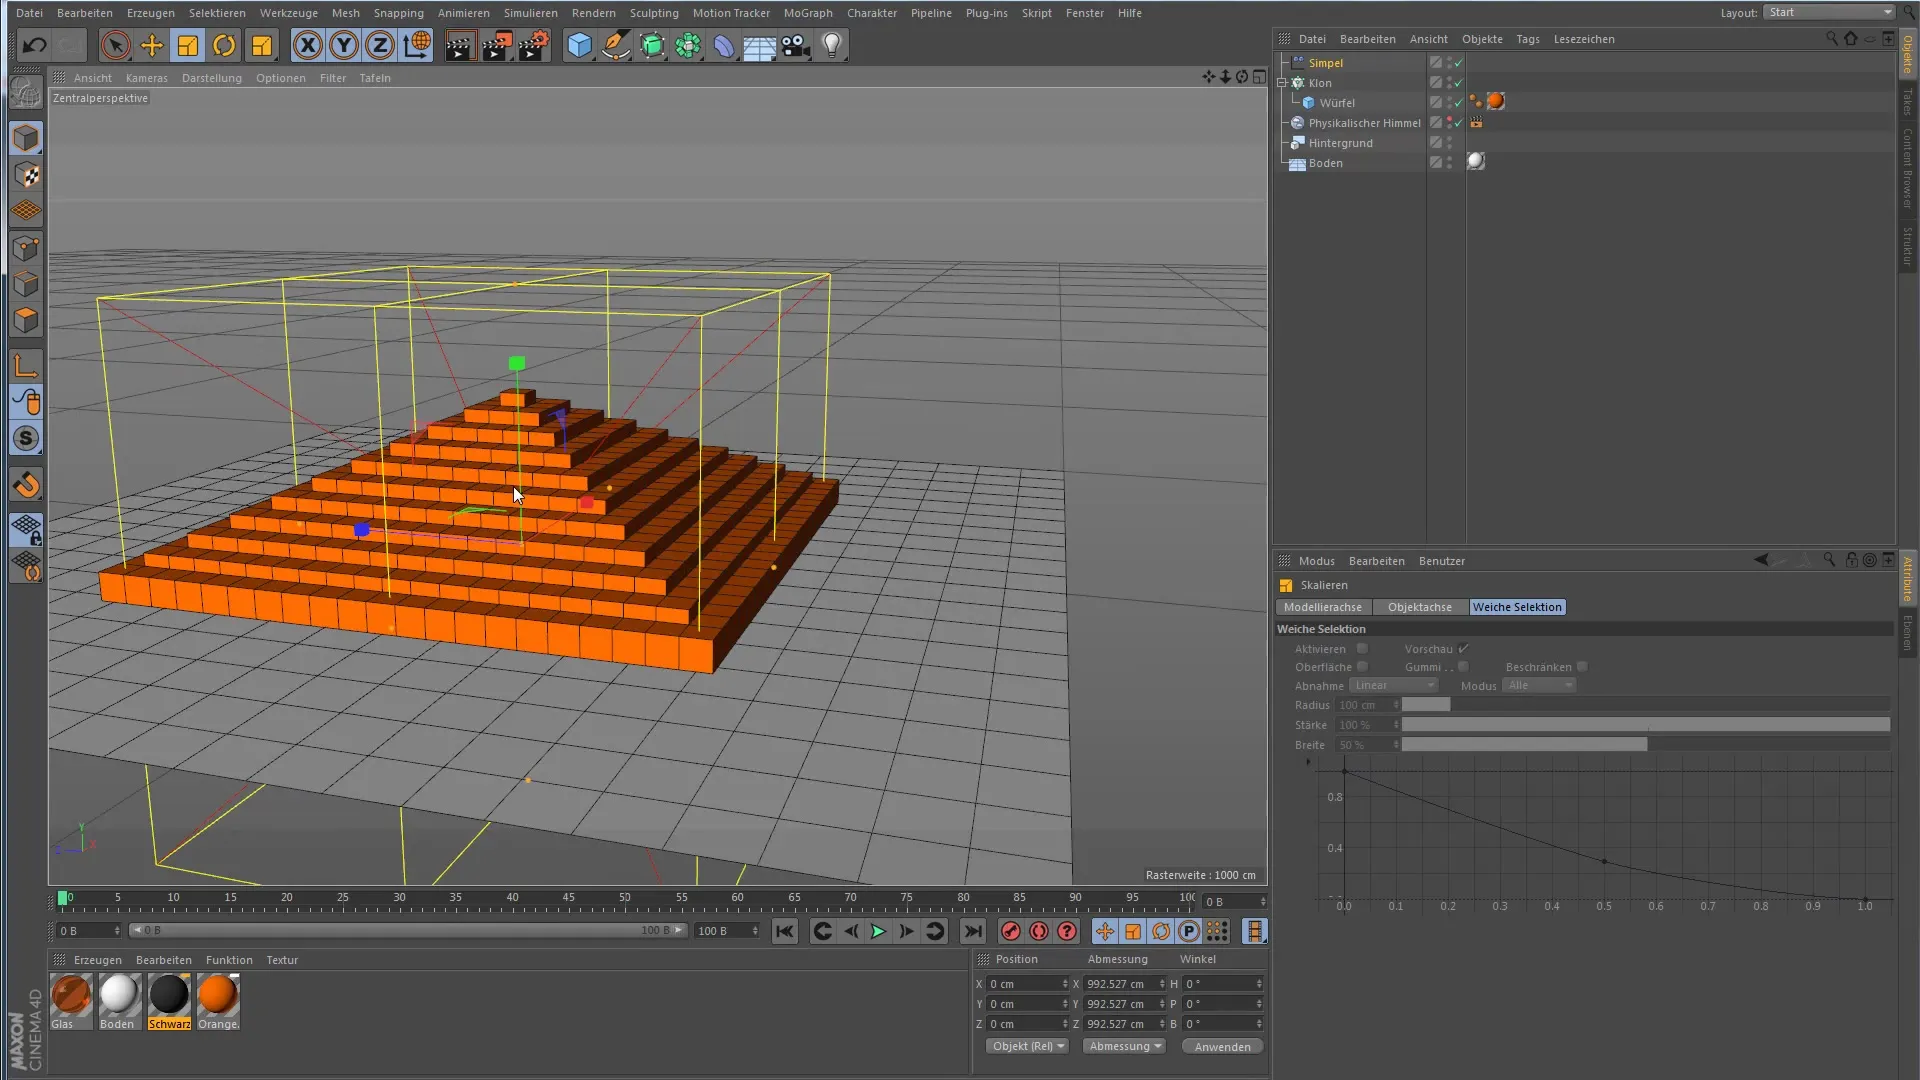Adjust the Radius slider
The width and height of the screenshot is (1920, 1080).
click(1645, 705)
